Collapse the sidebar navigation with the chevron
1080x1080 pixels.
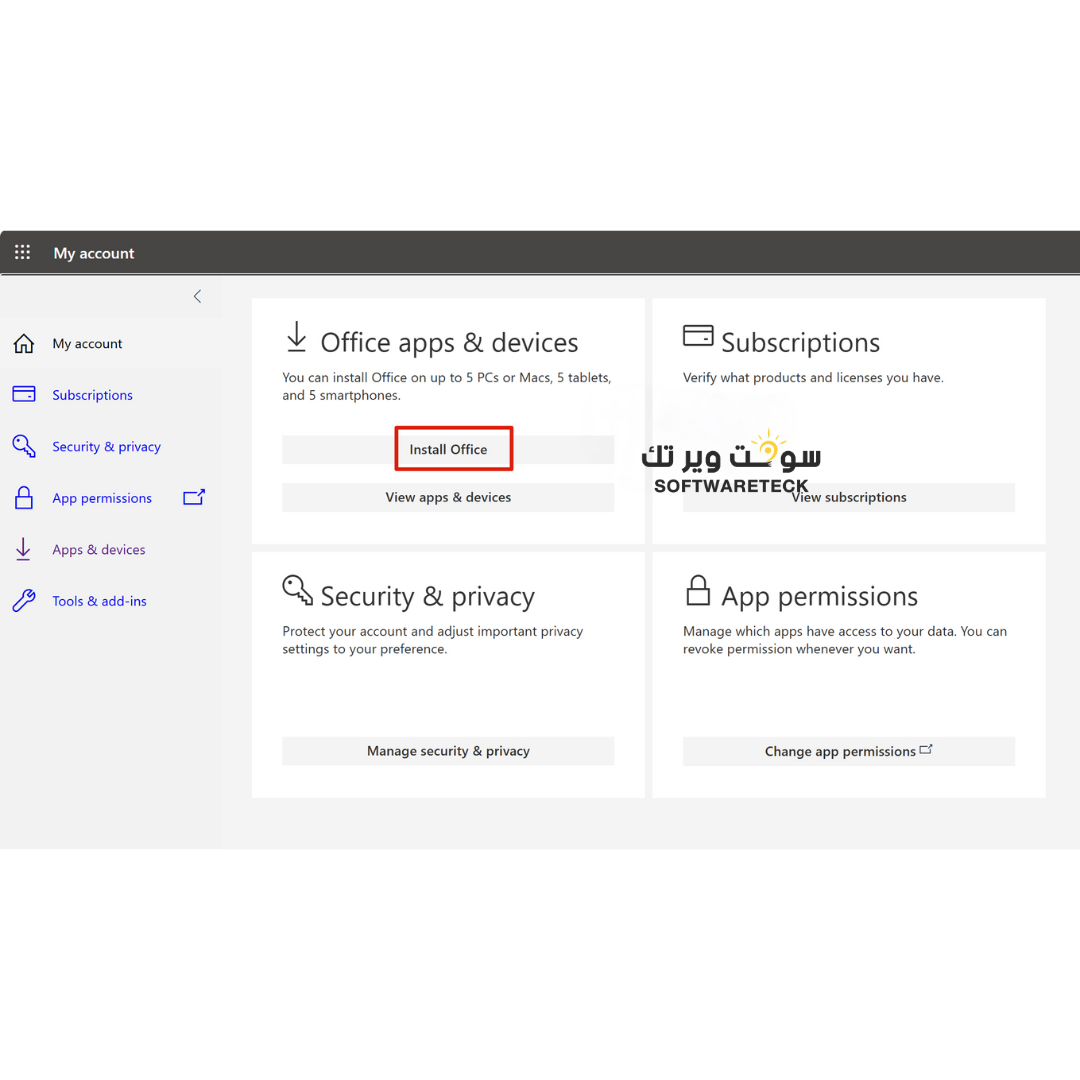(x=197, y=296)
